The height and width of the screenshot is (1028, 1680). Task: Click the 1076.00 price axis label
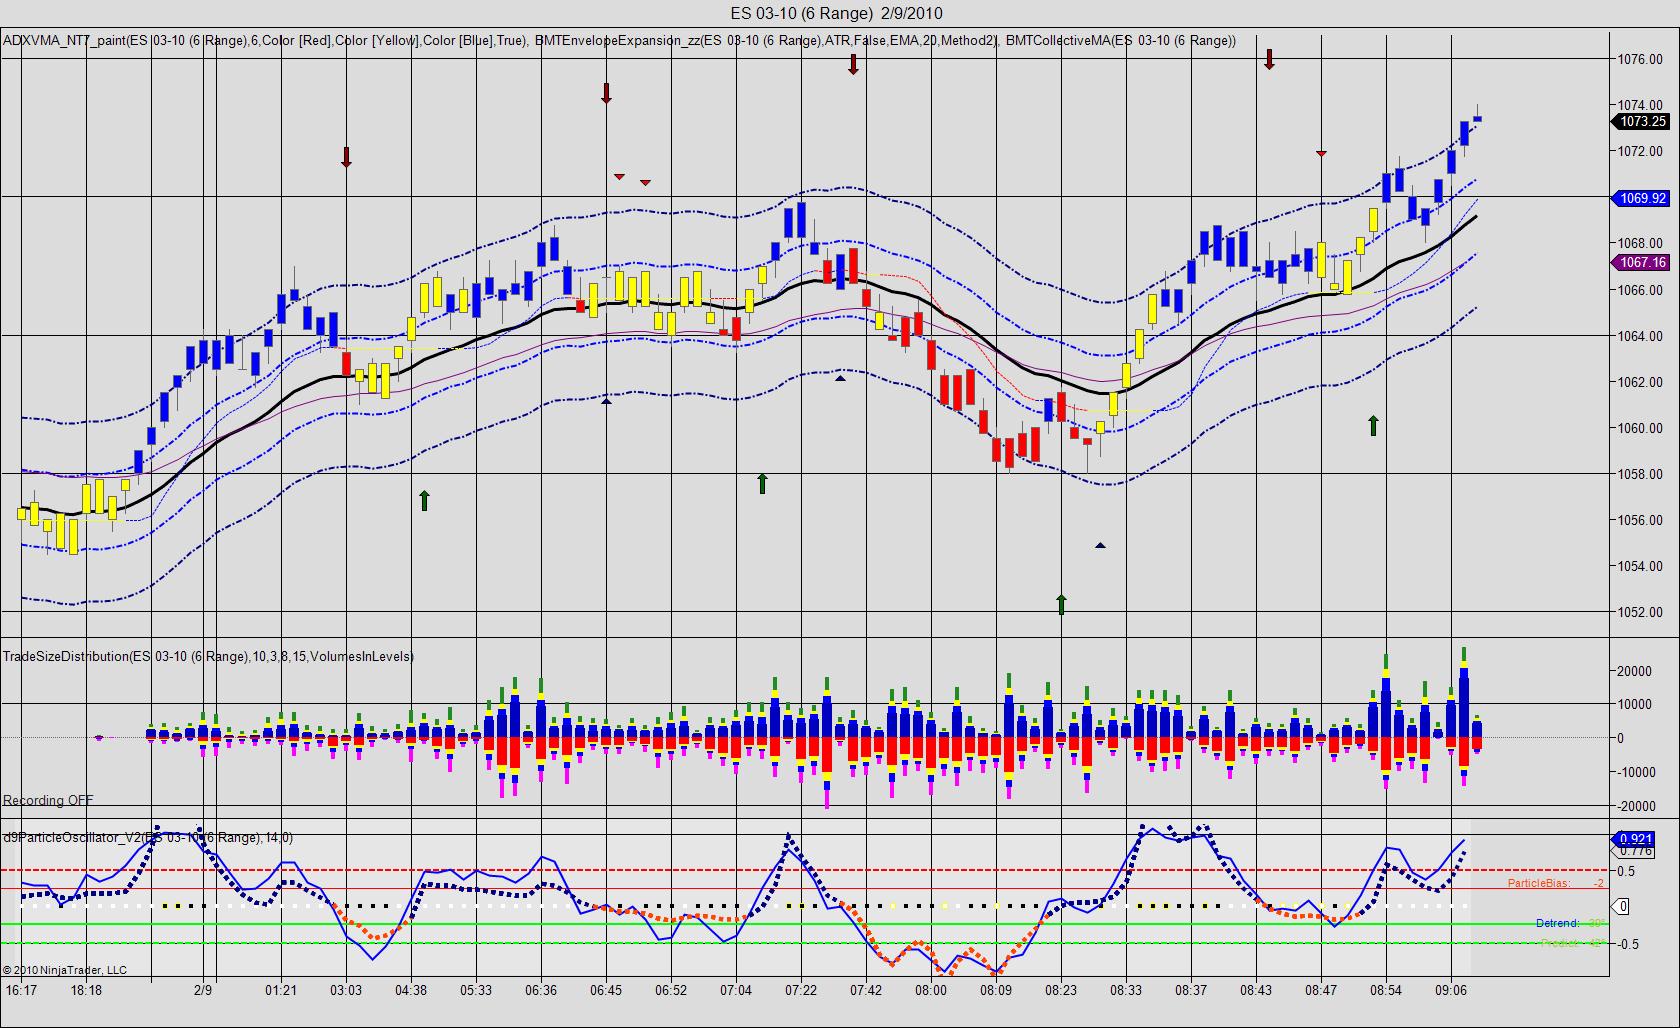(x=1640, y=59)
